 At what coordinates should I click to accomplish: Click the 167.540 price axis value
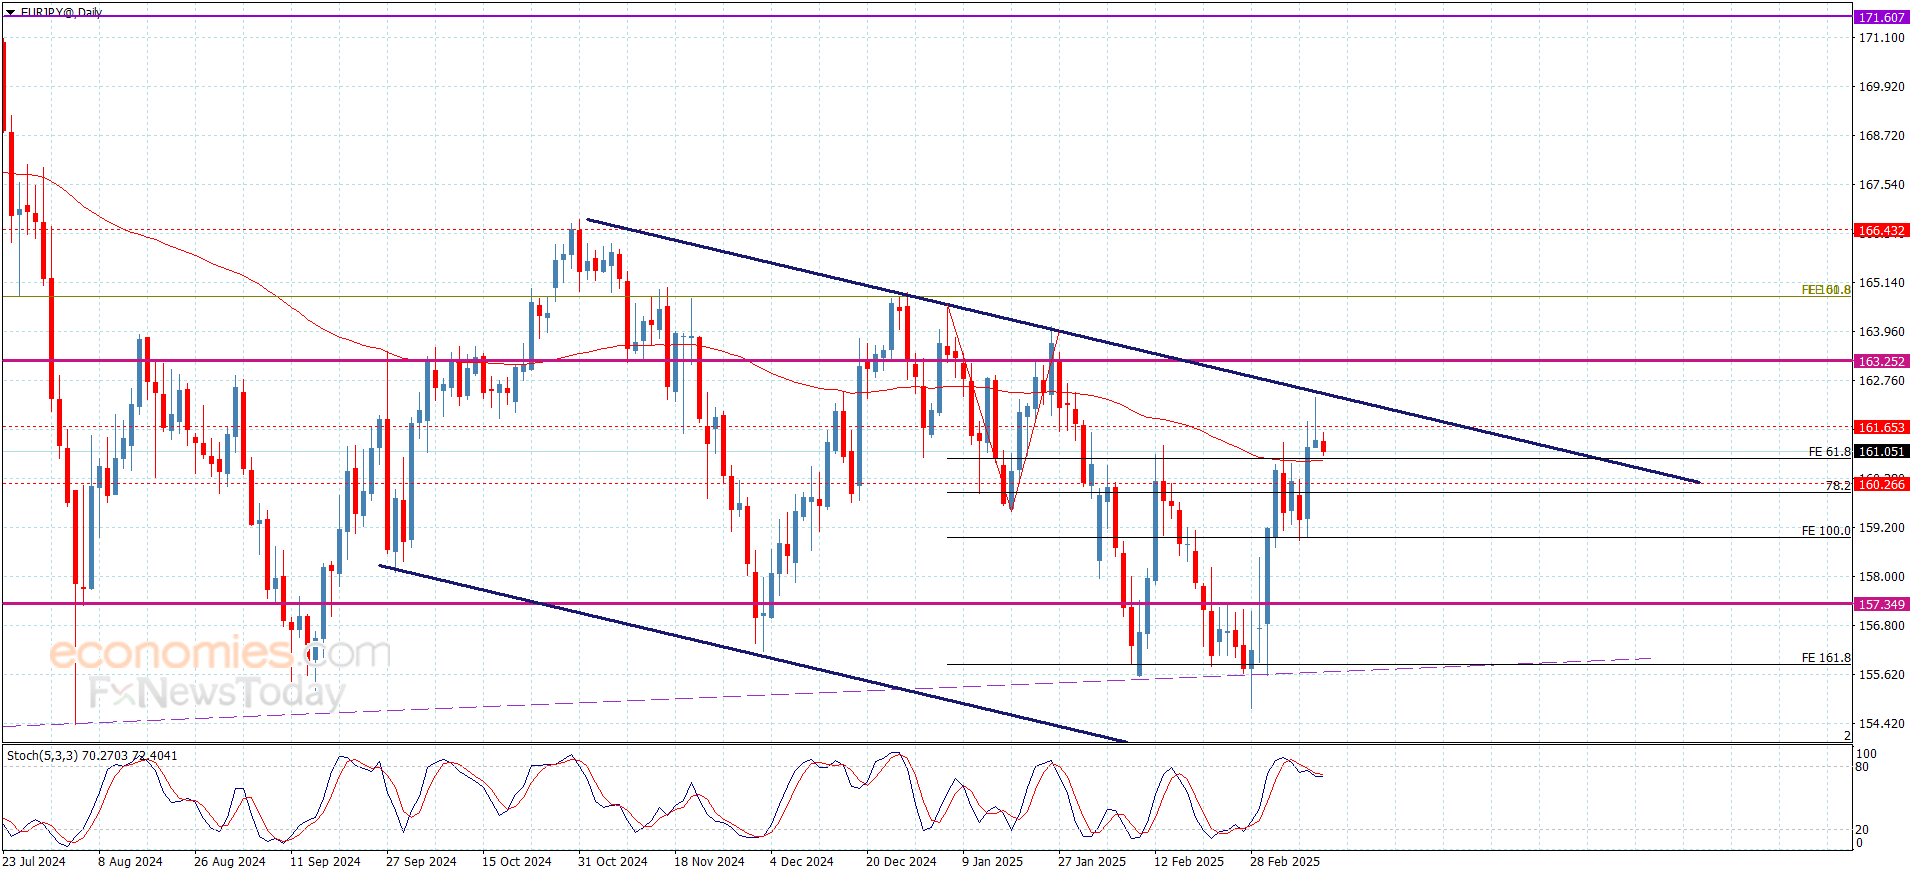(1881, 184)
